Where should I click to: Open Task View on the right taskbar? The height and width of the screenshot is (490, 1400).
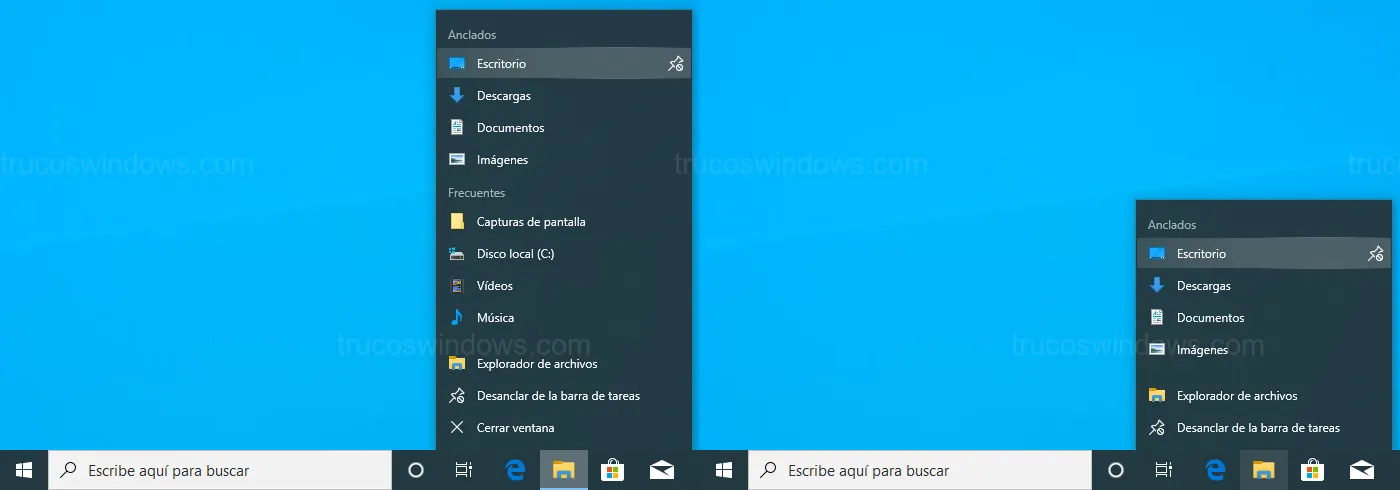1164,470
